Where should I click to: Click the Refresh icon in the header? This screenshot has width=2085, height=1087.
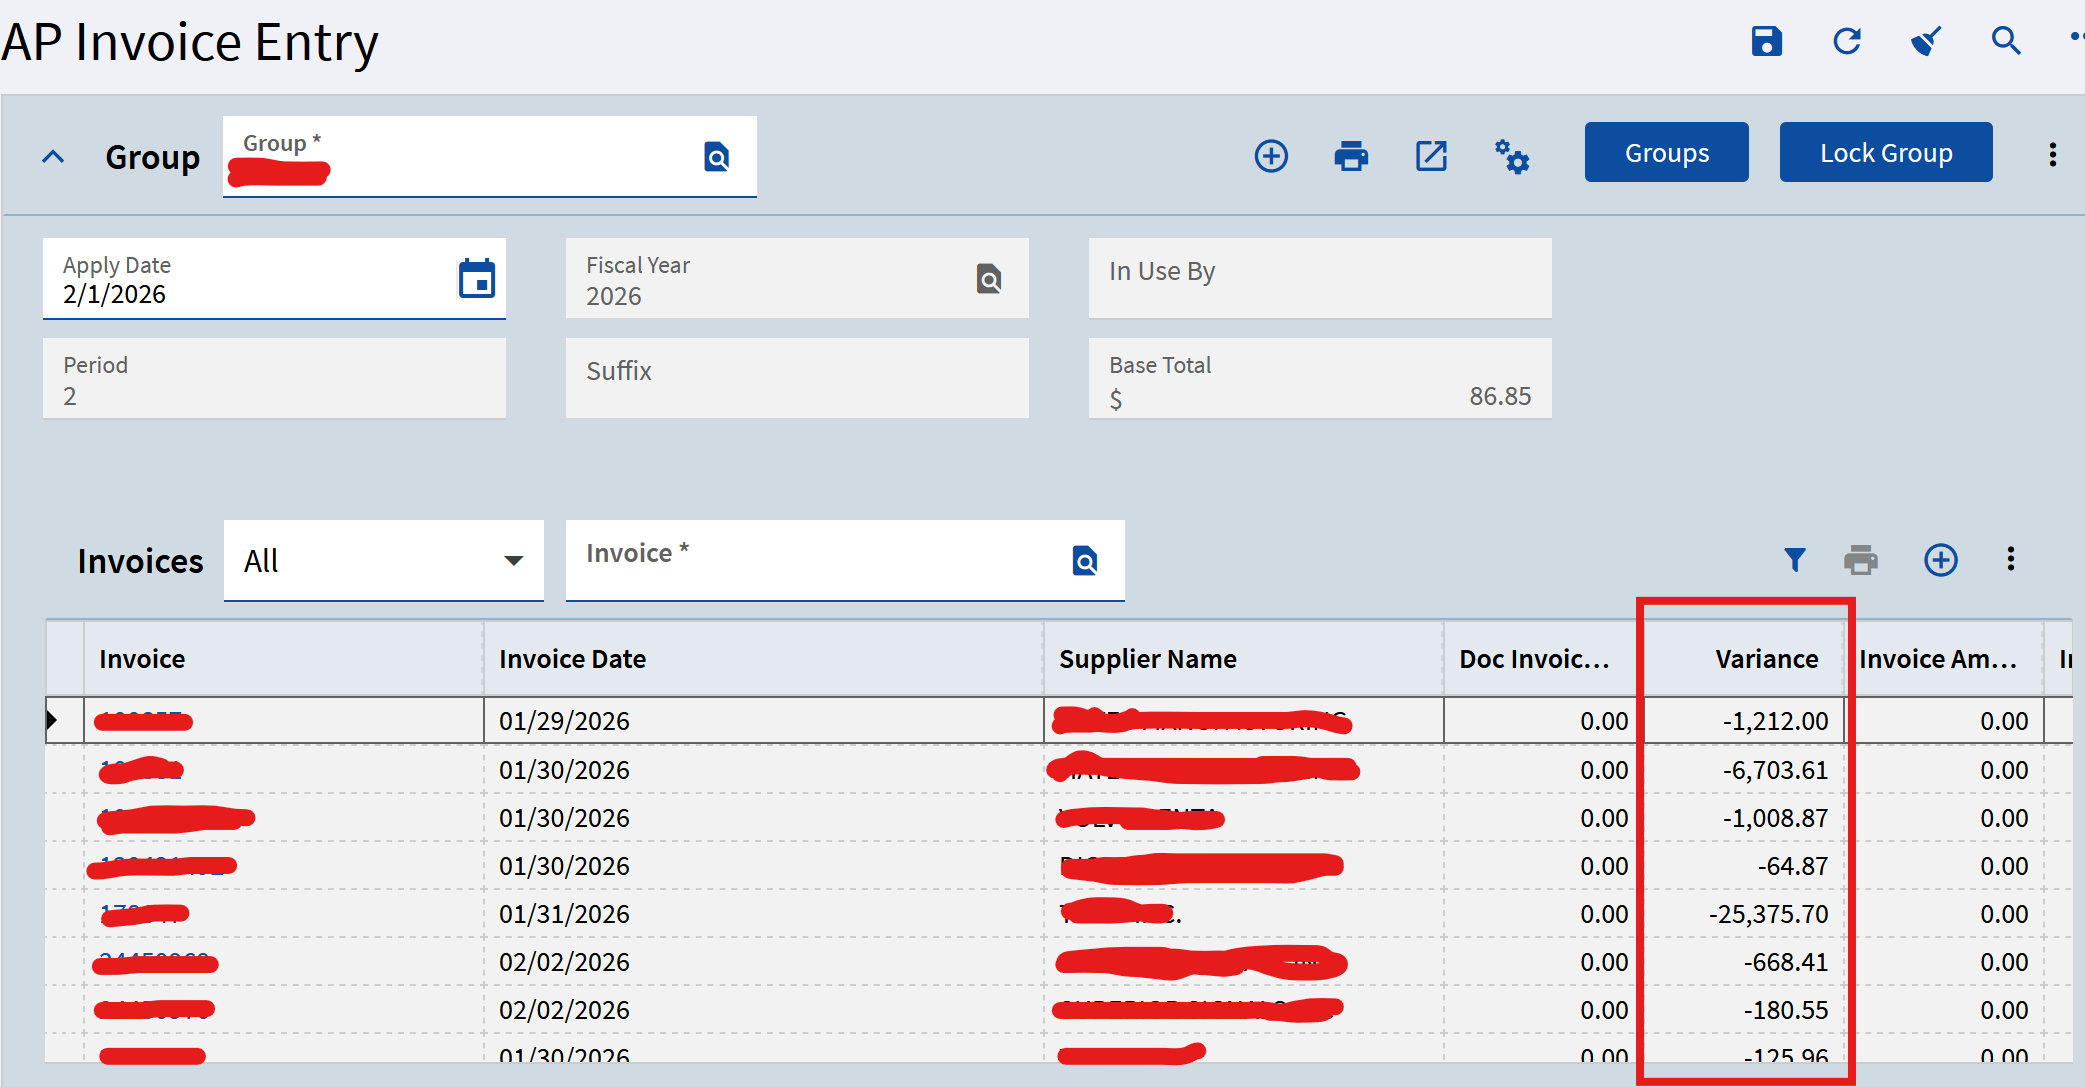pyautogui.click(x=1847, y=41)
